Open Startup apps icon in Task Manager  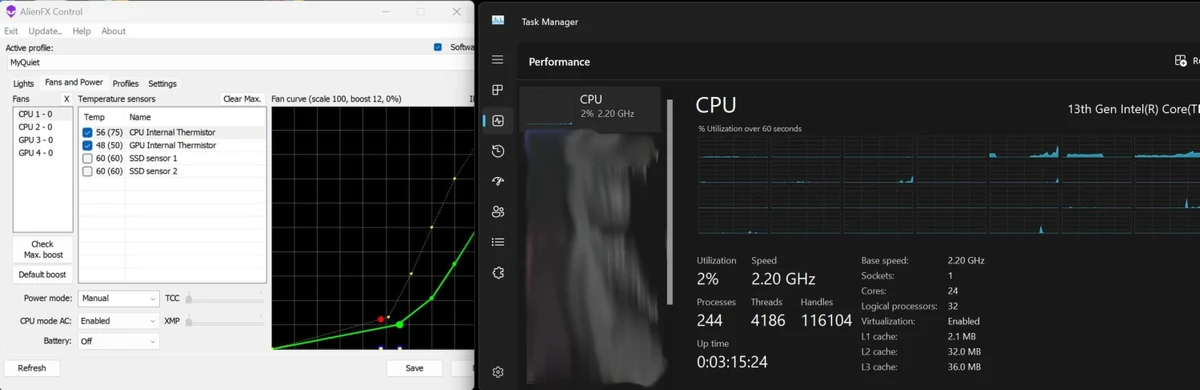tap(498, 181)
